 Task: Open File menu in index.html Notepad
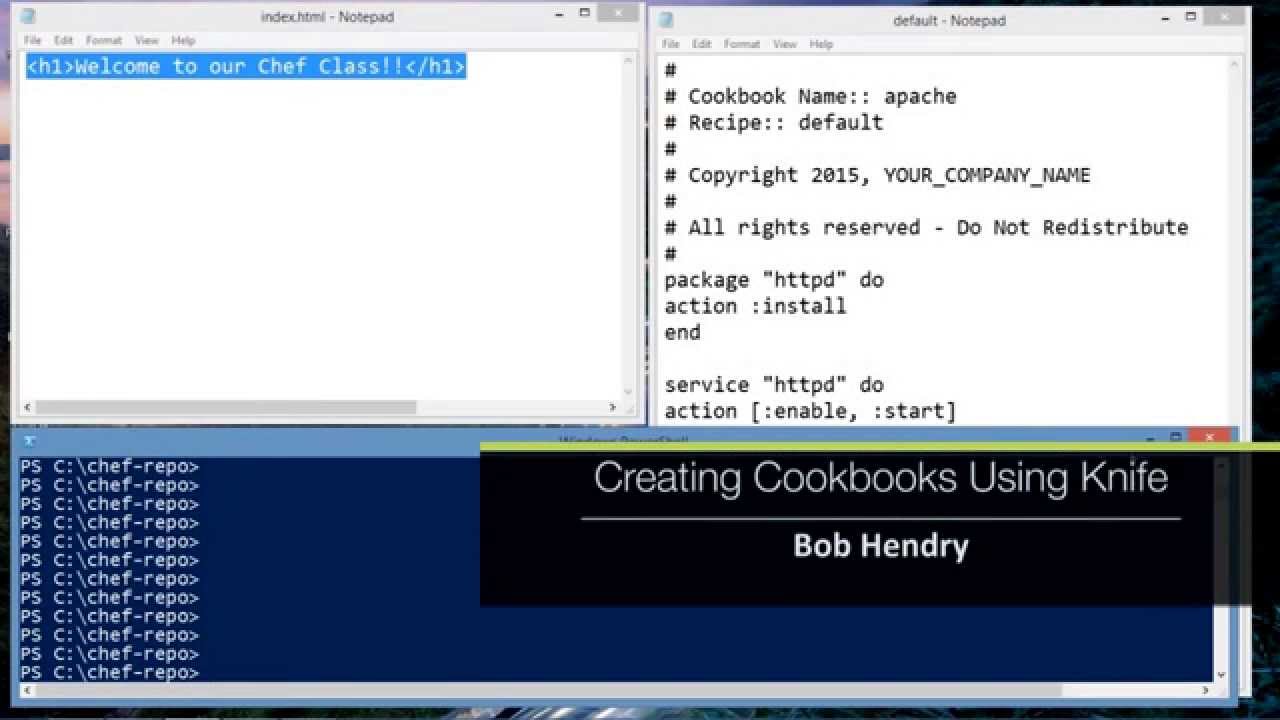[x=33, y=40]
